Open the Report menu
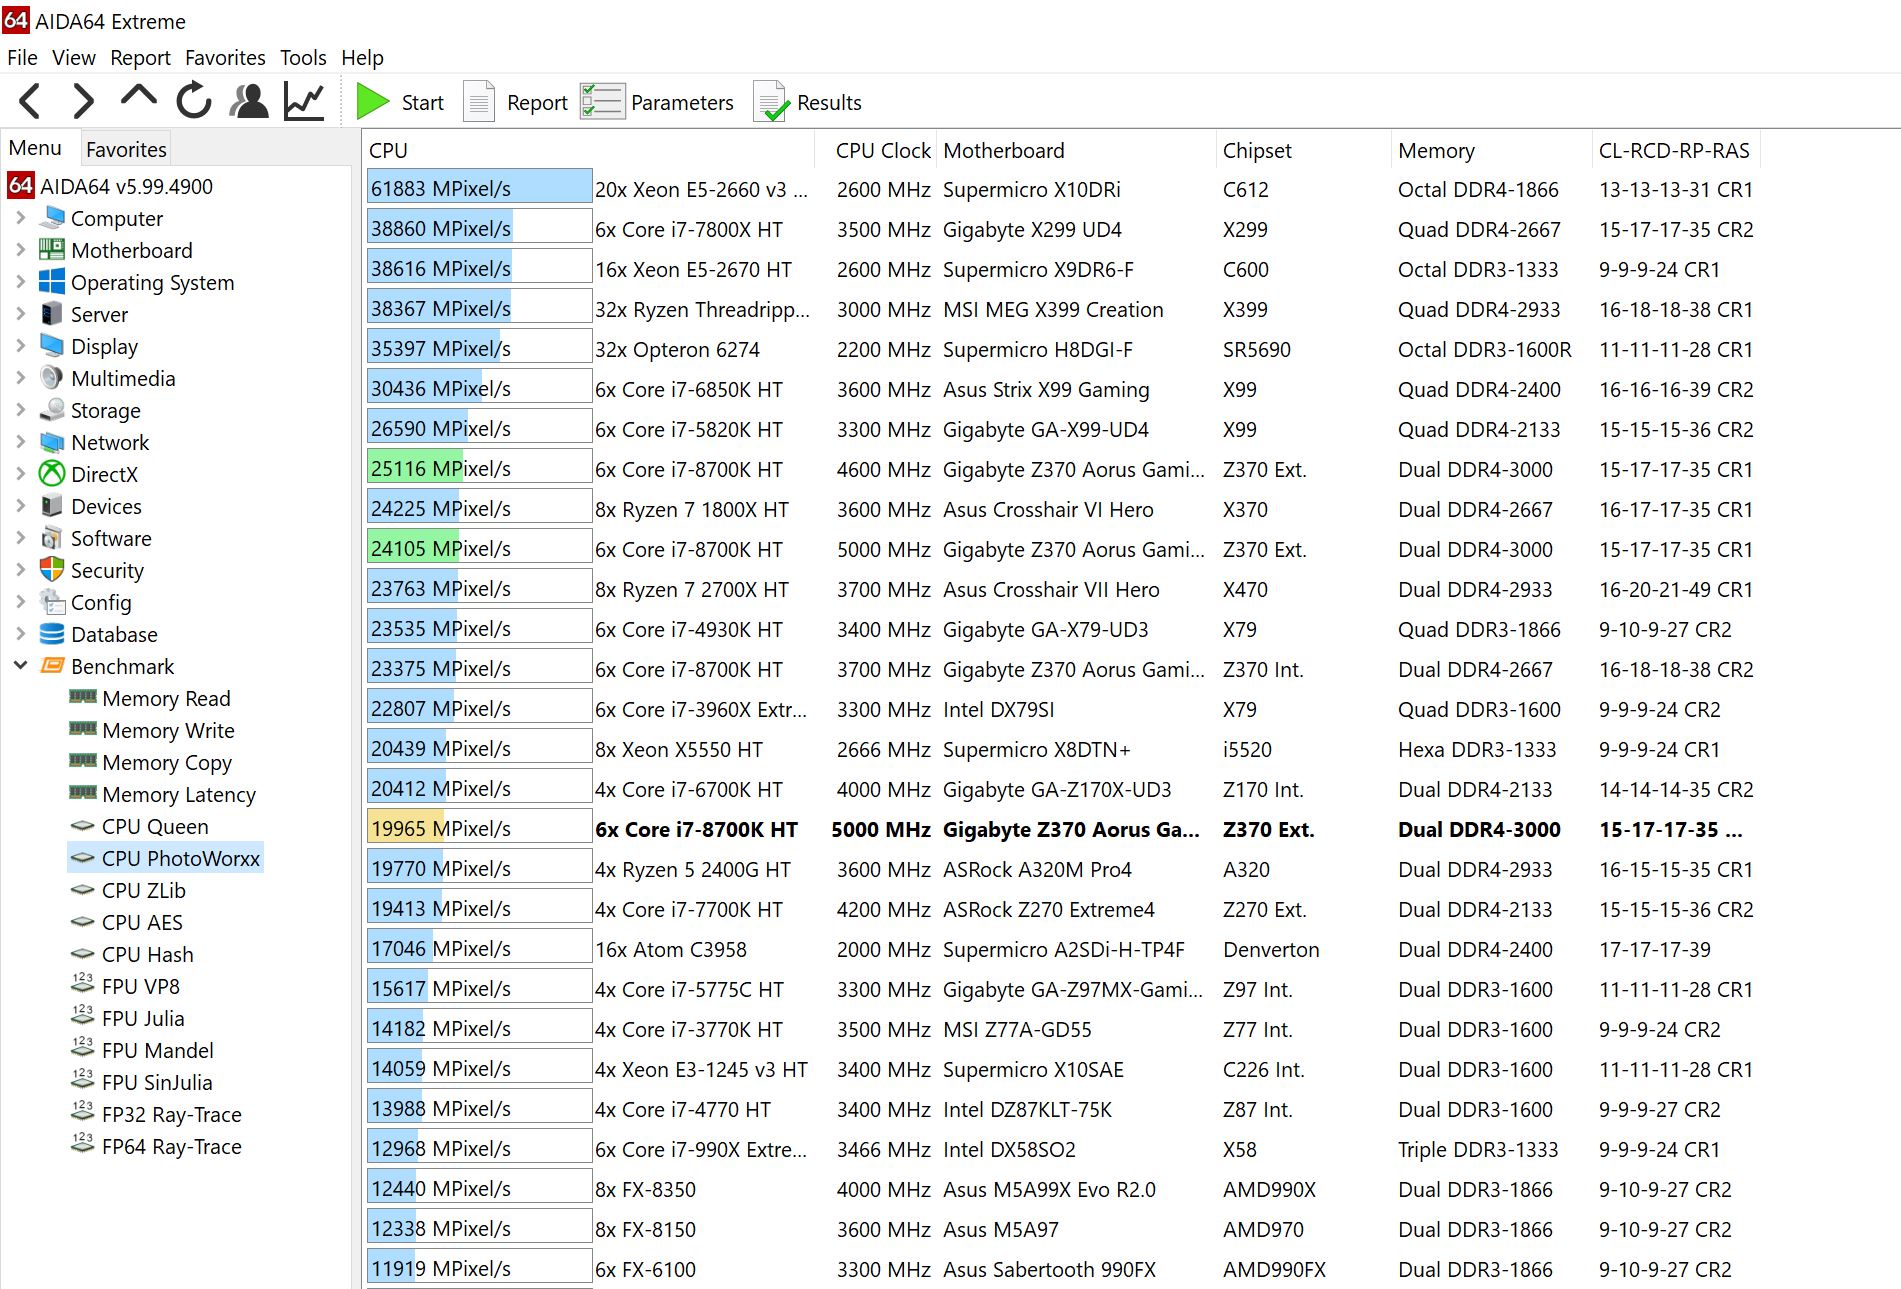Image resolution: width=1901 pixels, height=1289 pixels. coord(140,57)
